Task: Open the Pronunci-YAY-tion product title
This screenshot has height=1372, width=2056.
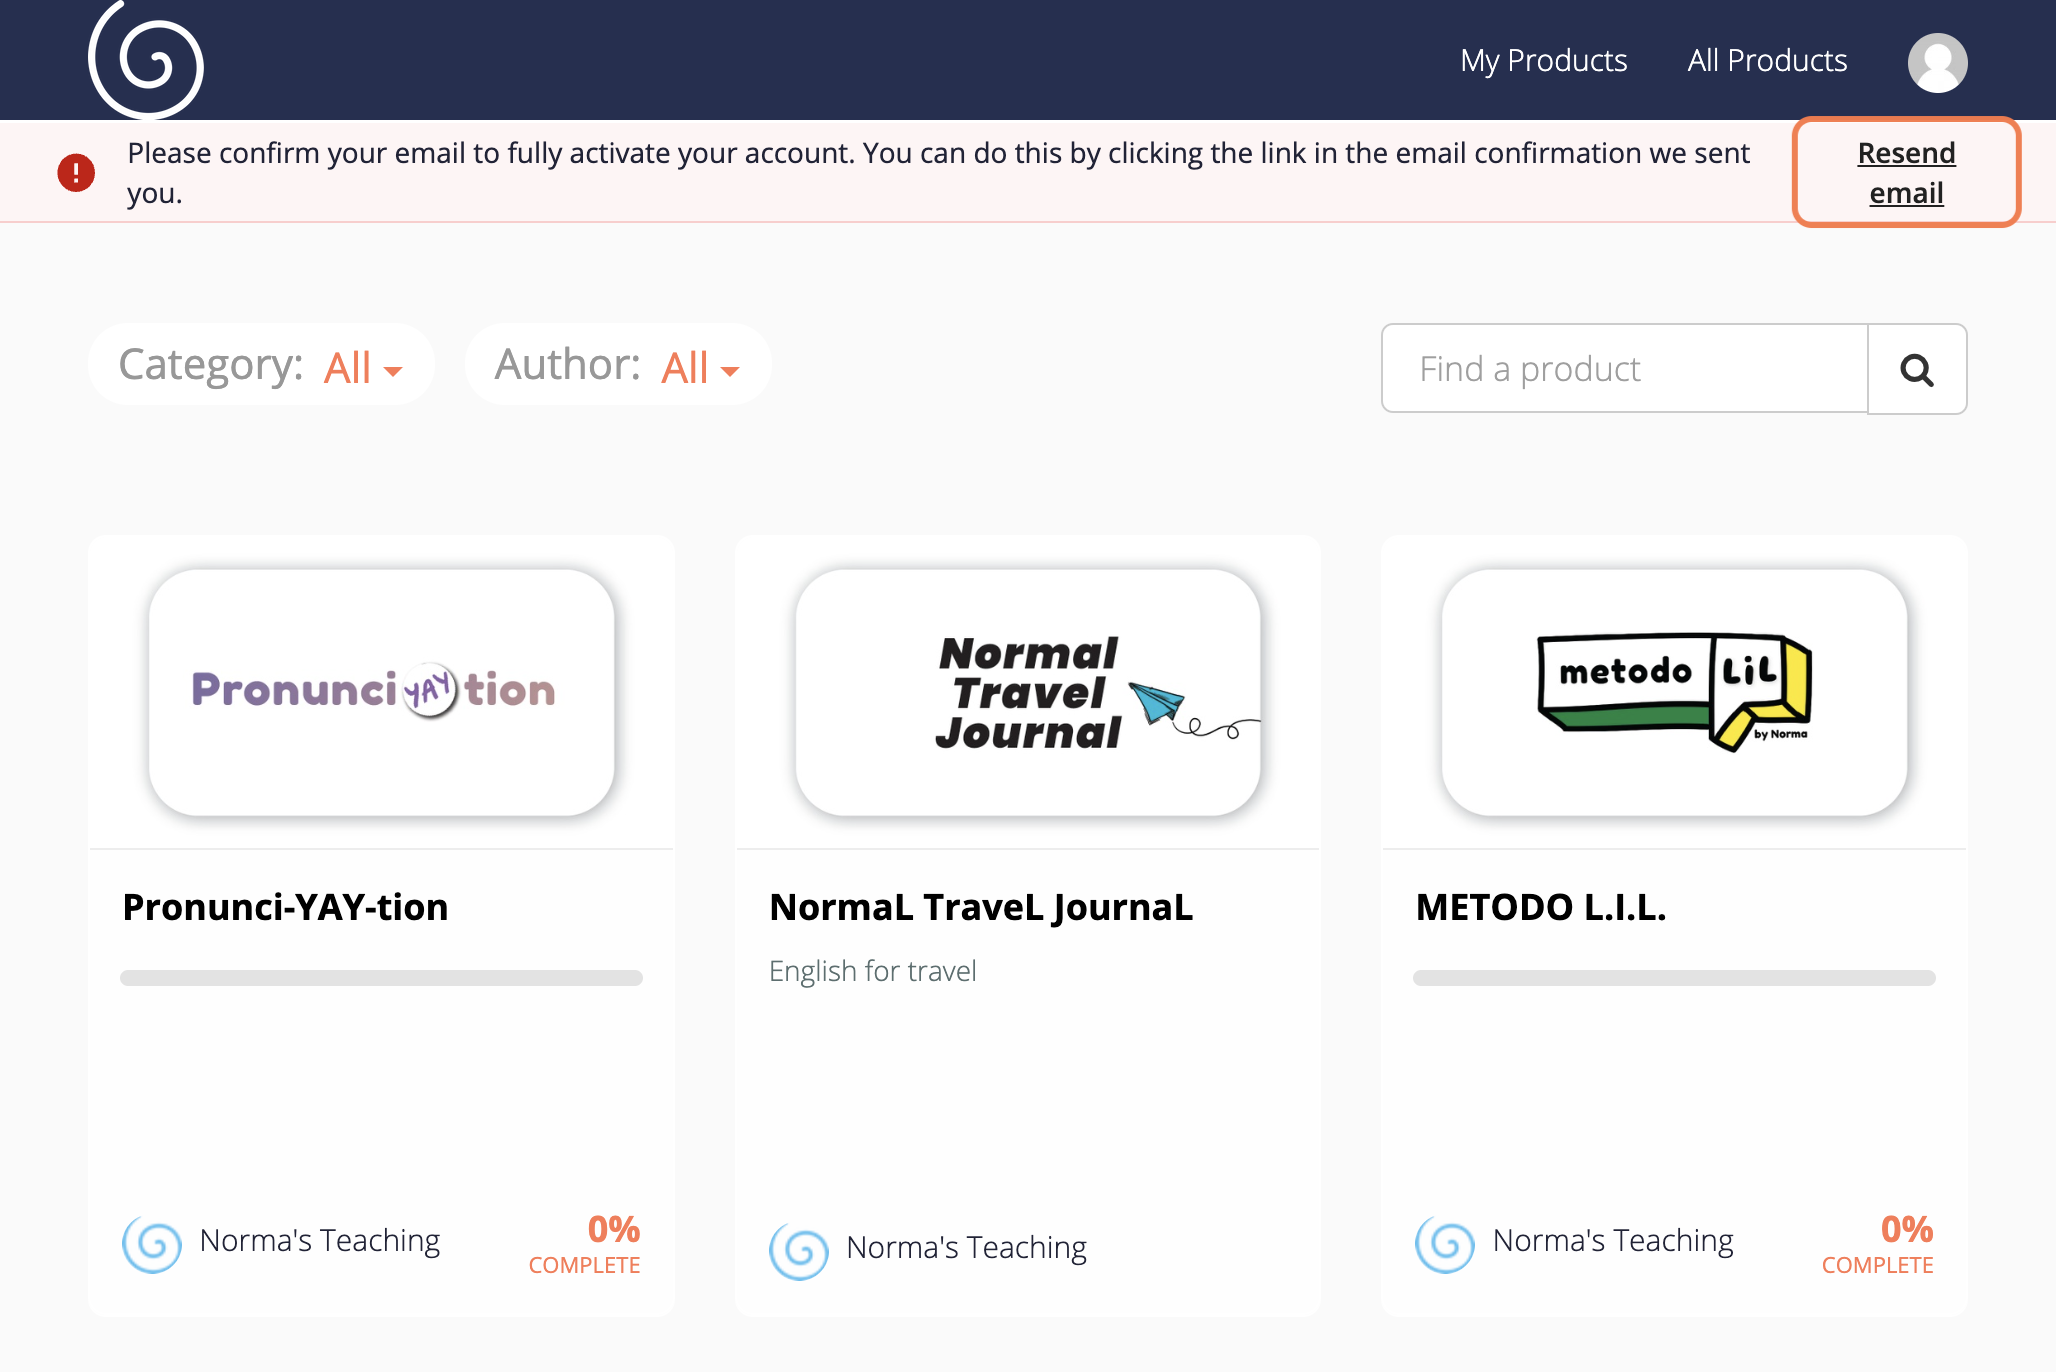Action: (285, 907)
